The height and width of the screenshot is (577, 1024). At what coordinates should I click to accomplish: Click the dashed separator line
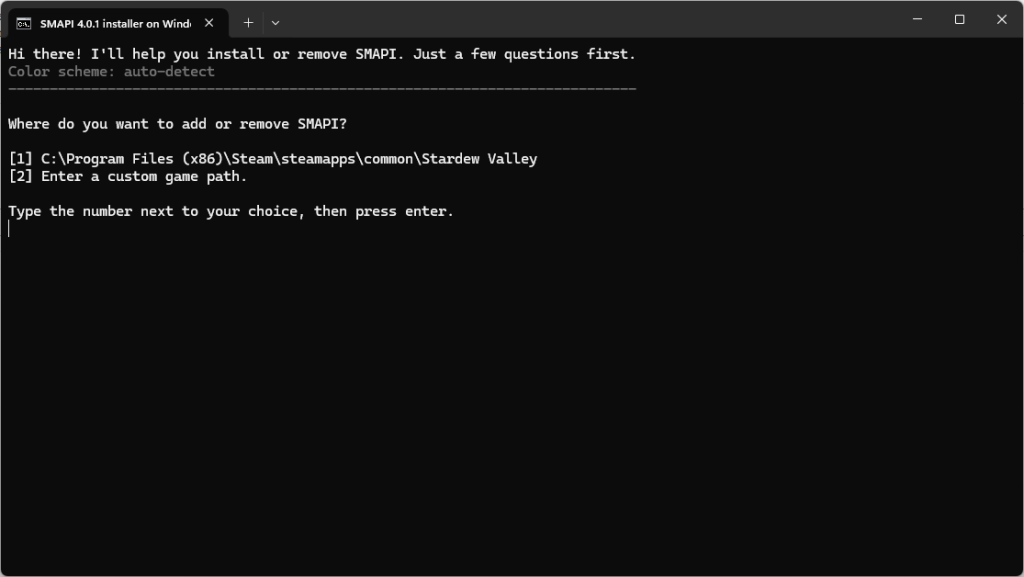pyautogui.click(x=320, y=88)
